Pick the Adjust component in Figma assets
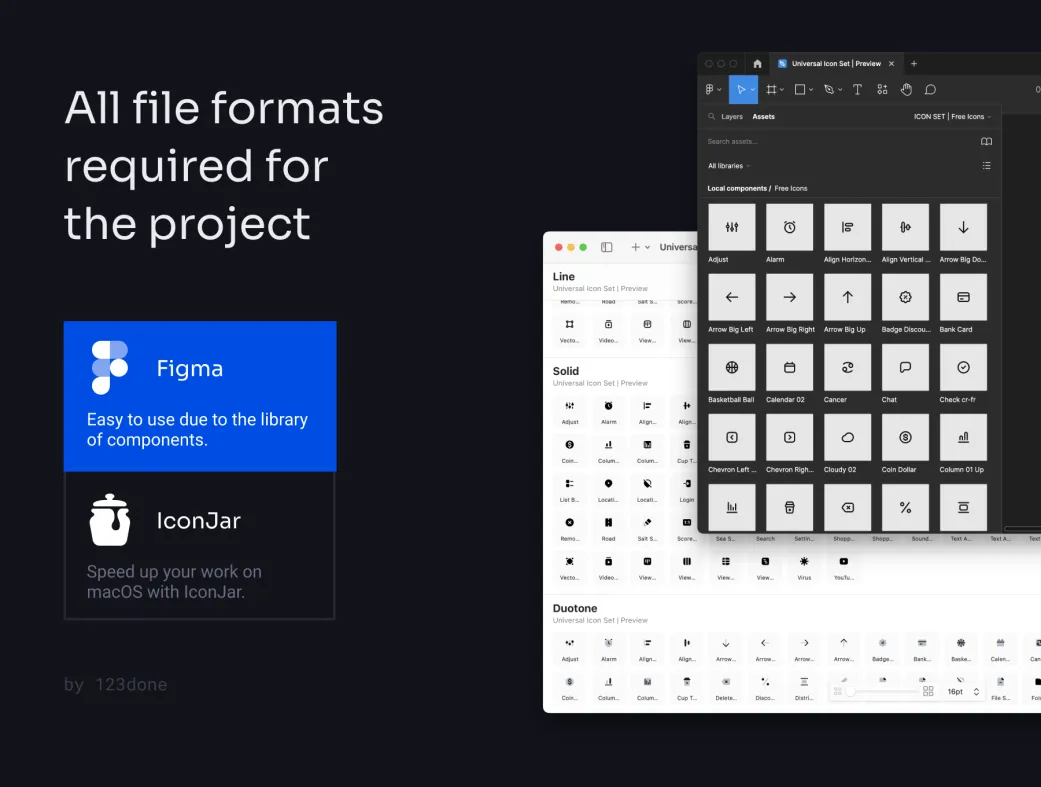 coord(732,227)
